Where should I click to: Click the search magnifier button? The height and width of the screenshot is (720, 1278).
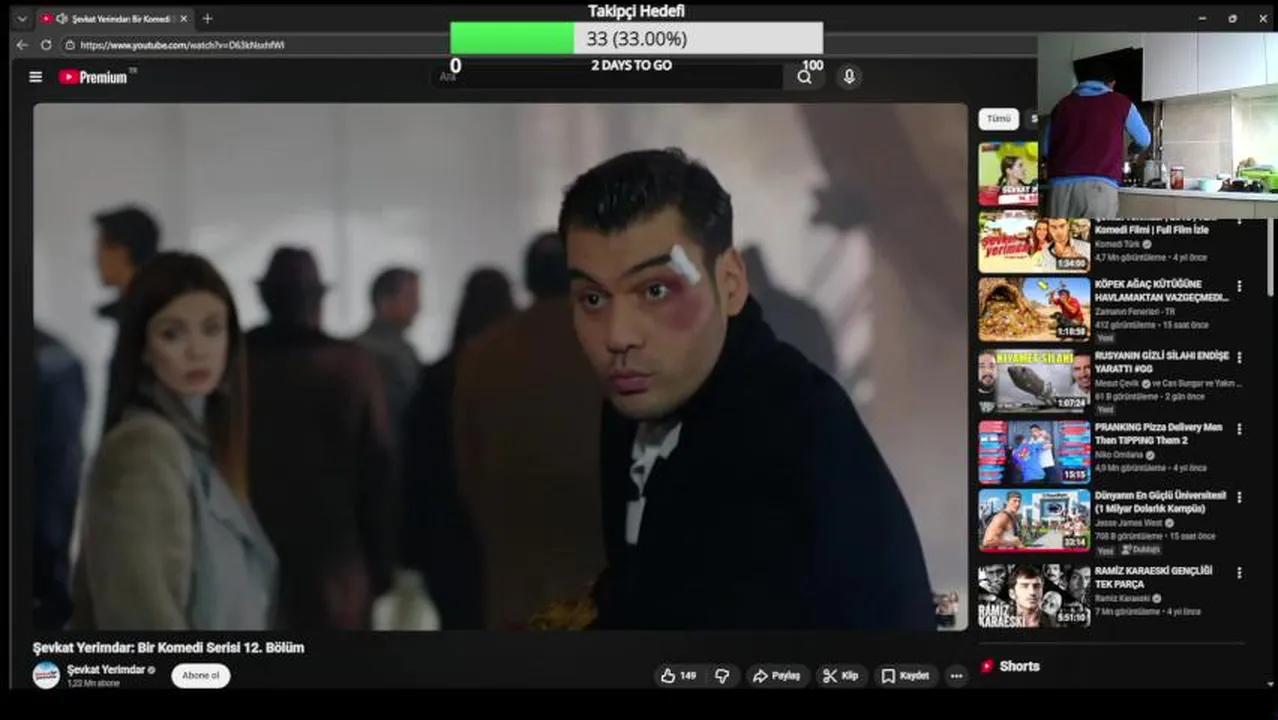(804, 77)
